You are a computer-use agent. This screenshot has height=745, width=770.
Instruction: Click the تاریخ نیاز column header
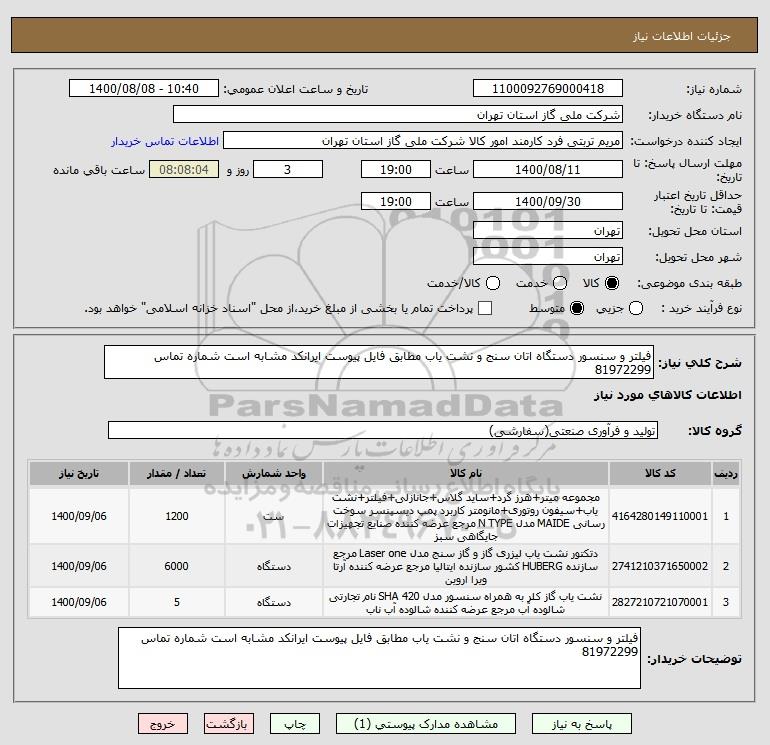tap(79, 473)
